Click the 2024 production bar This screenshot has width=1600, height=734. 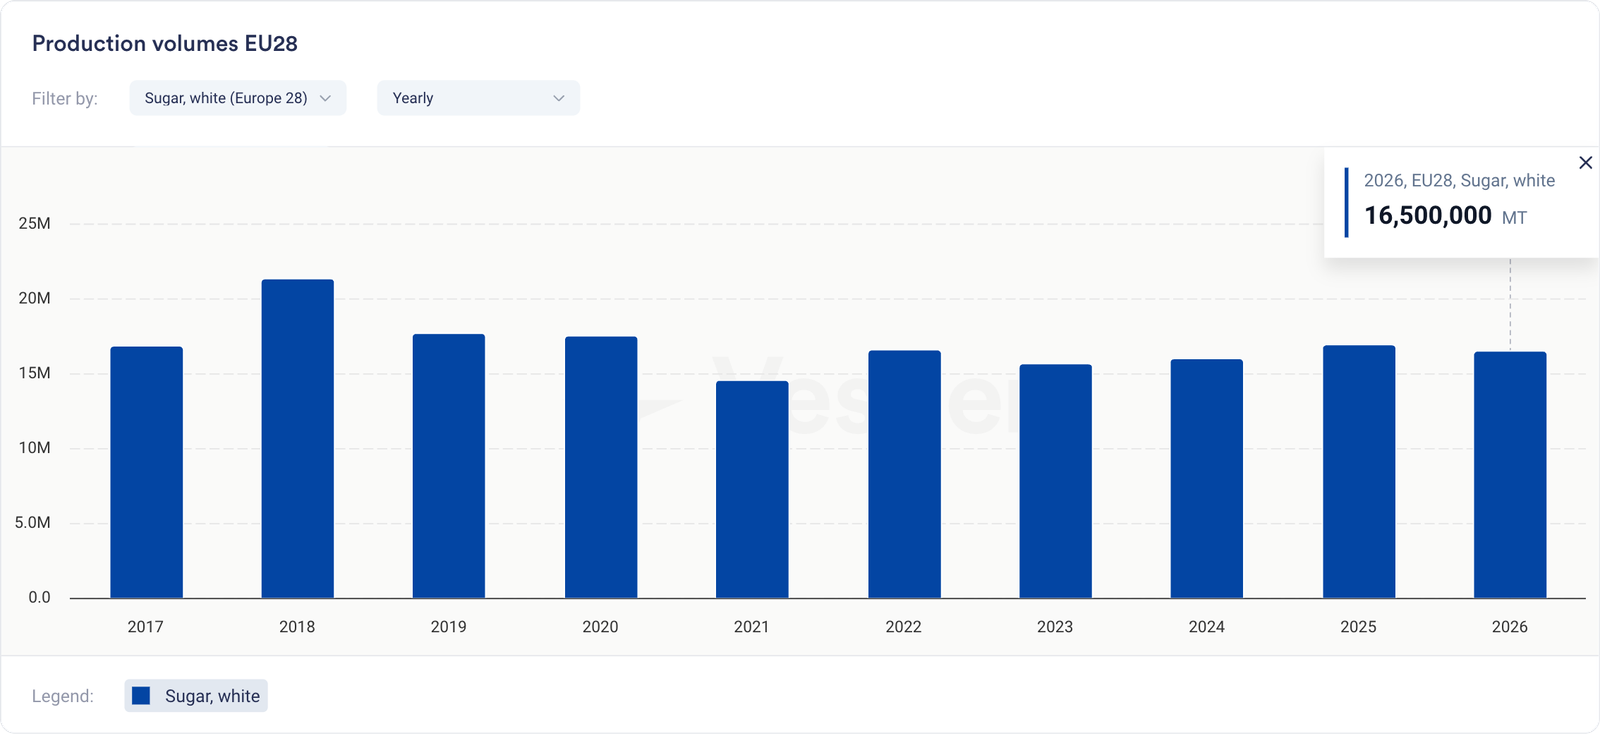[1207, 478]
